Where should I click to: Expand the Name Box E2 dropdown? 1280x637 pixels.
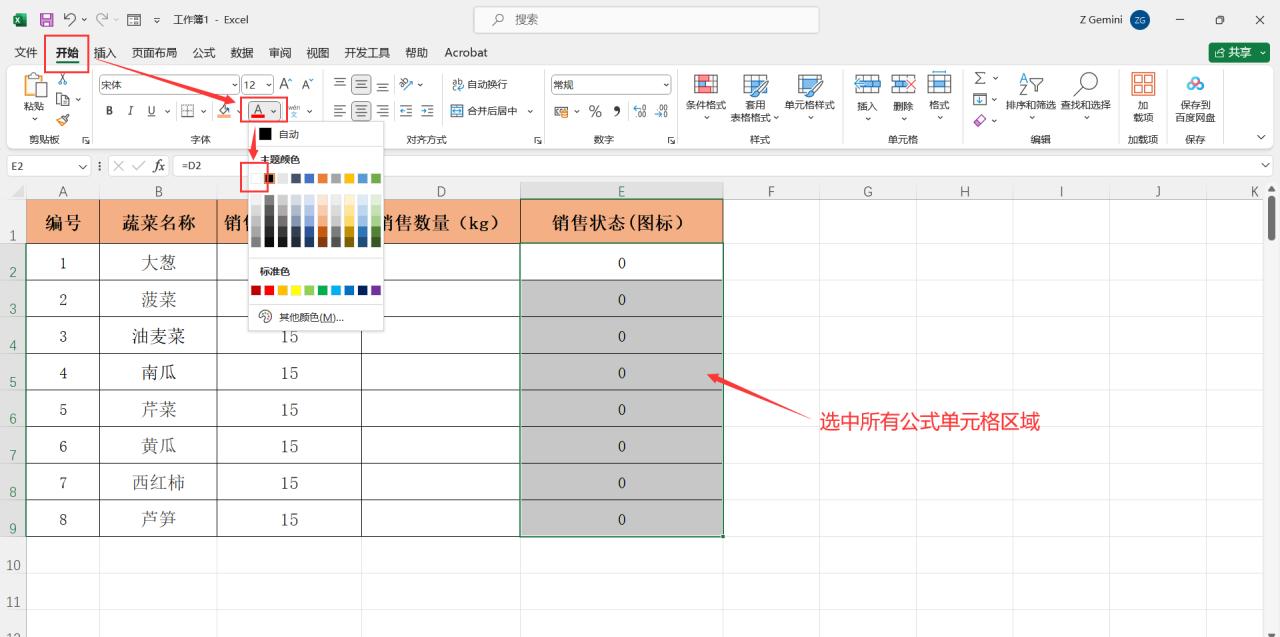(83, 166)
